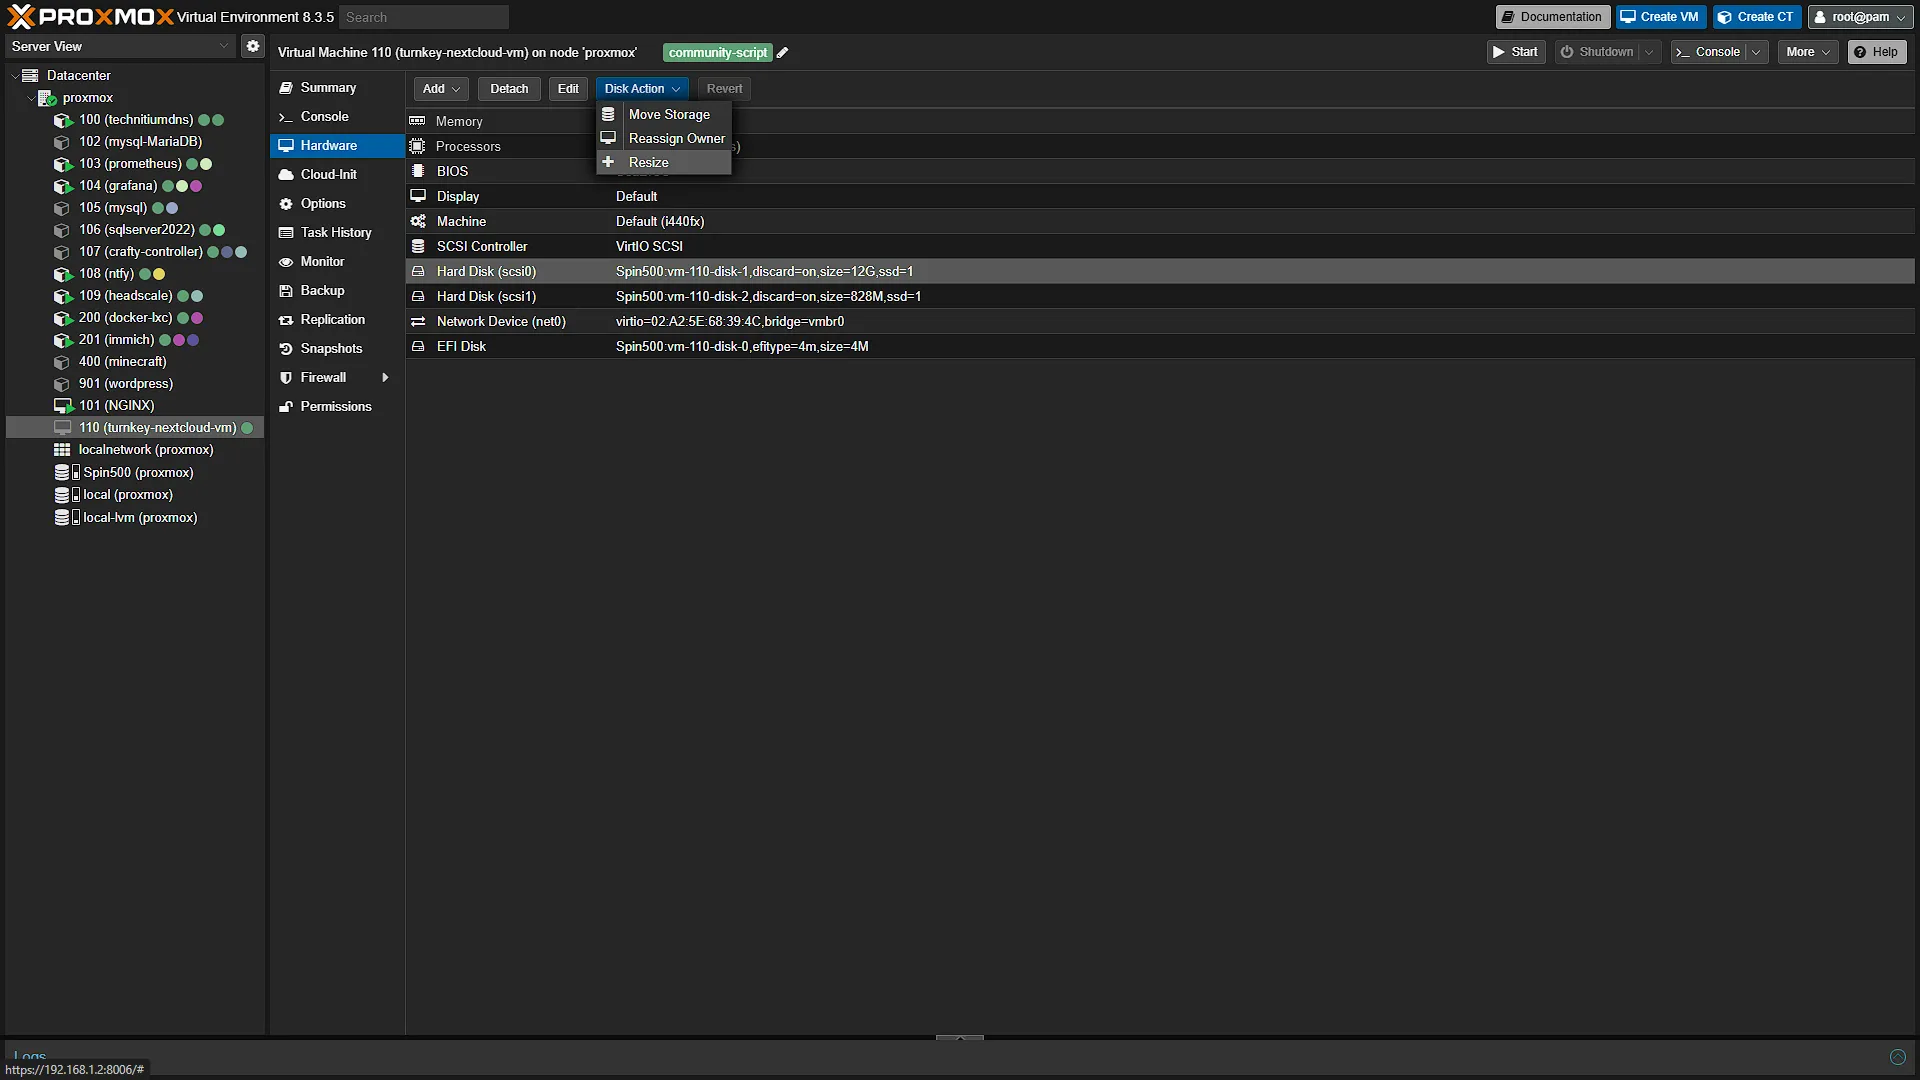Select 201 (immich) in the tree

pyautogui.click(x=135, y=340)
